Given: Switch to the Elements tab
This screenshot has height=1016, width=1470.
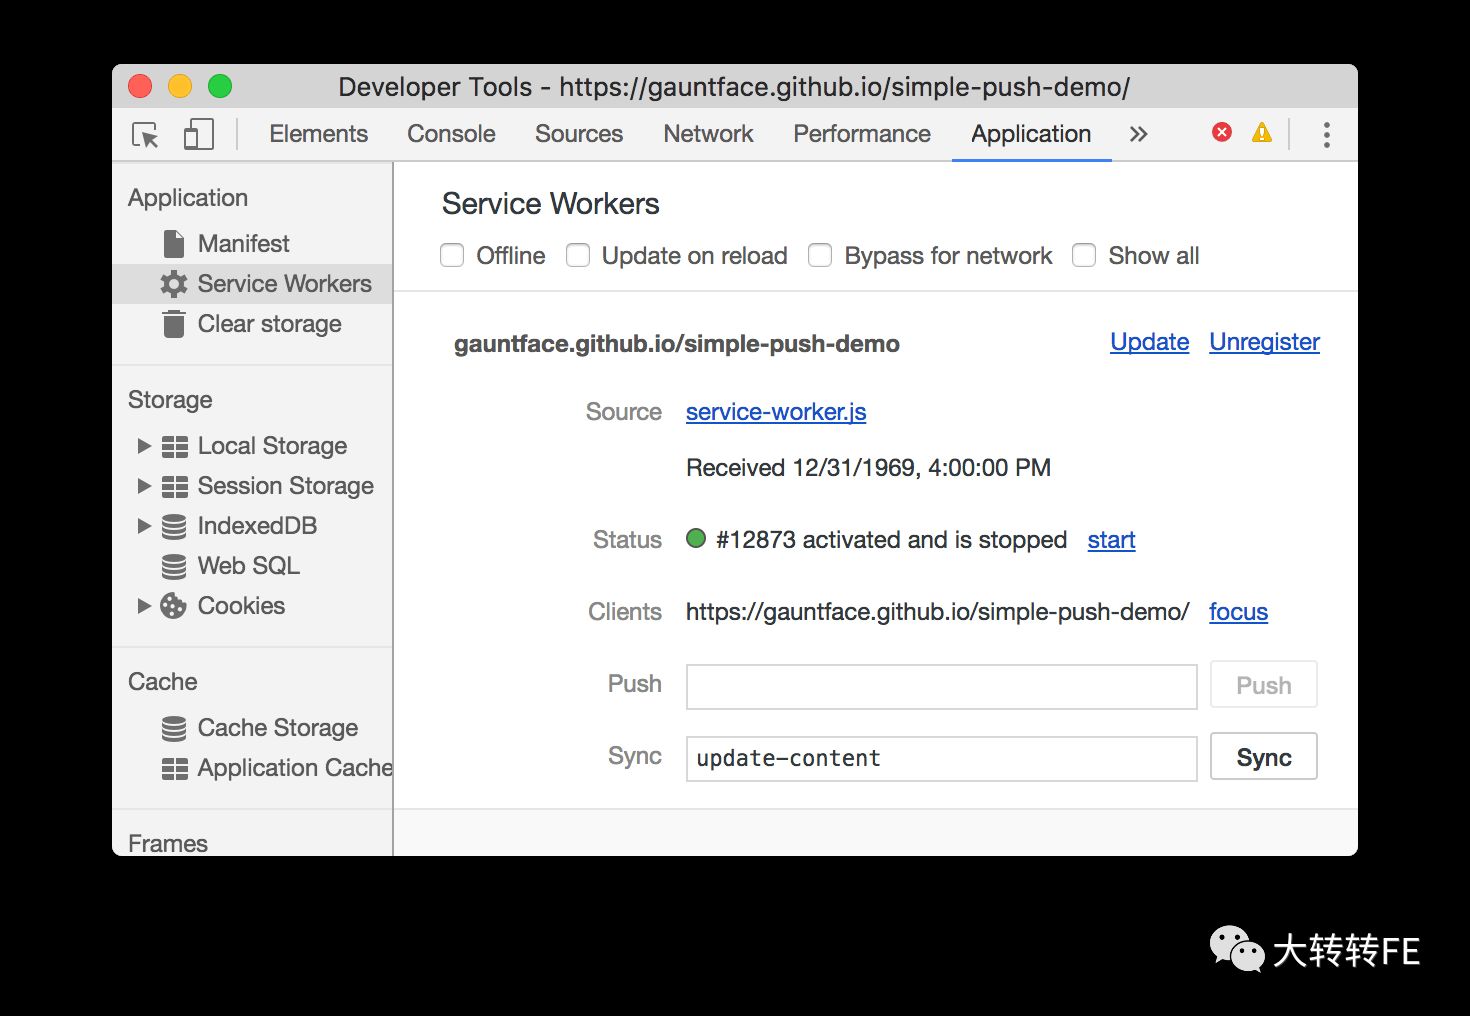Looking at the screenshot, I should tap(318, 134).
